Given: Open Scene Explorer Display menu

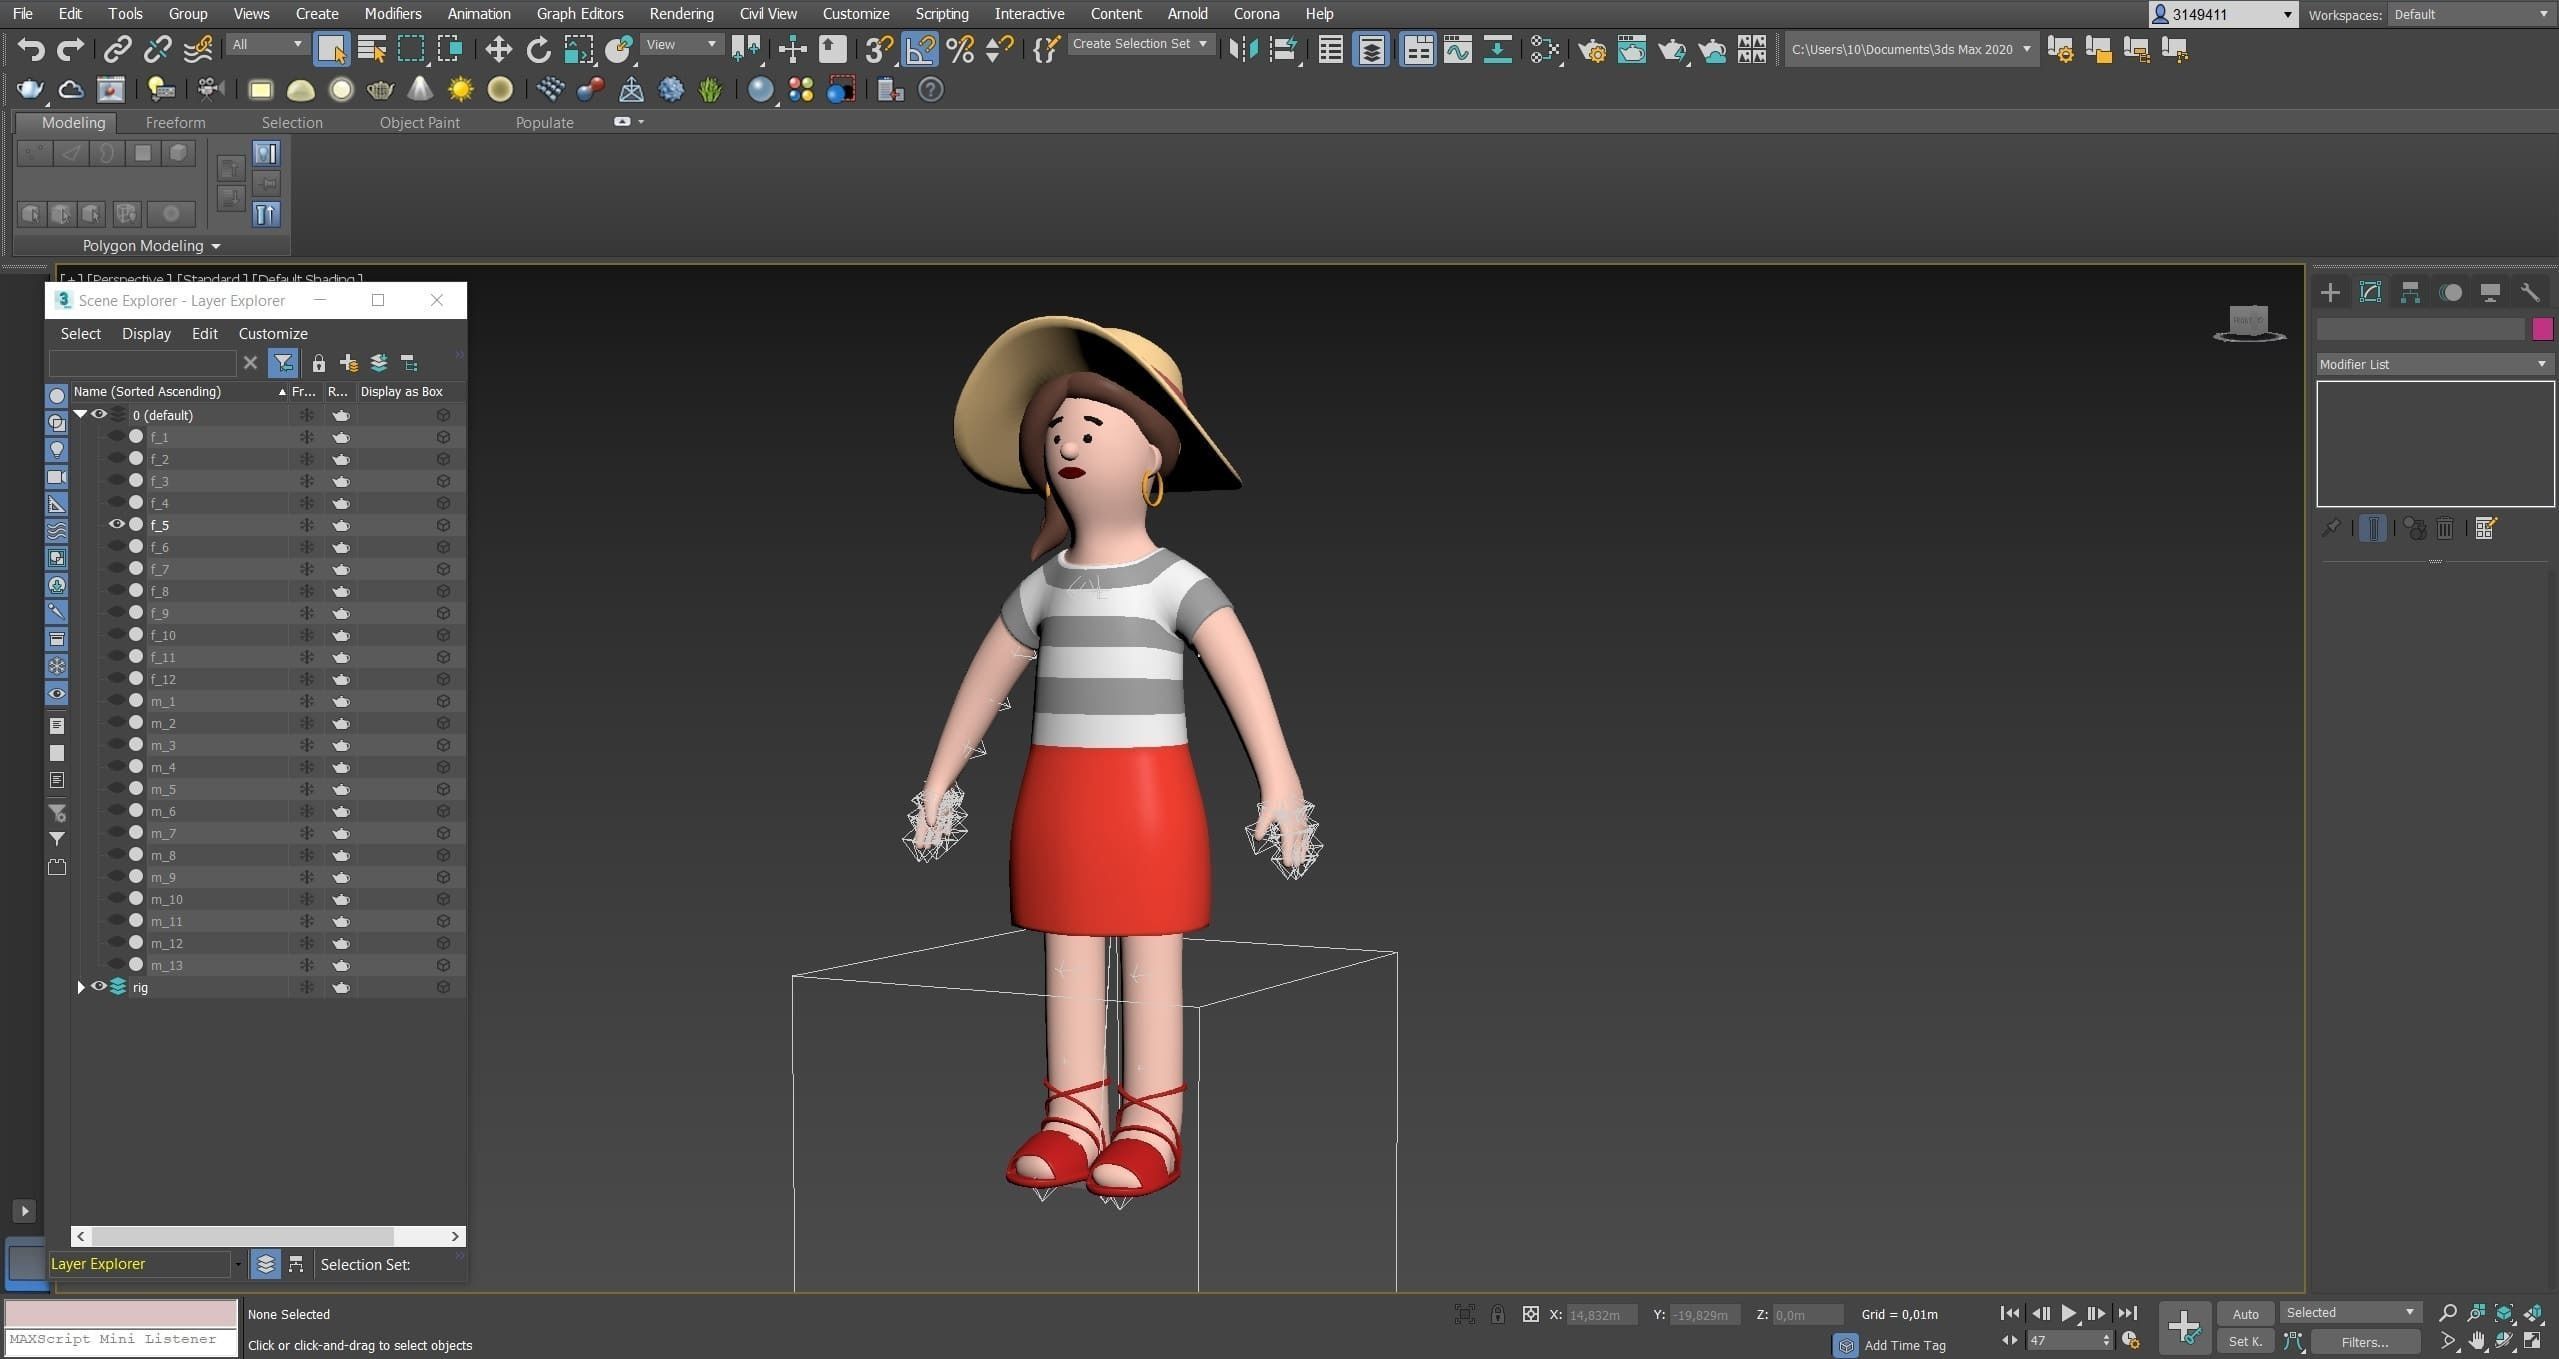Looking at the screenshot, I should (x=146, y=333).
